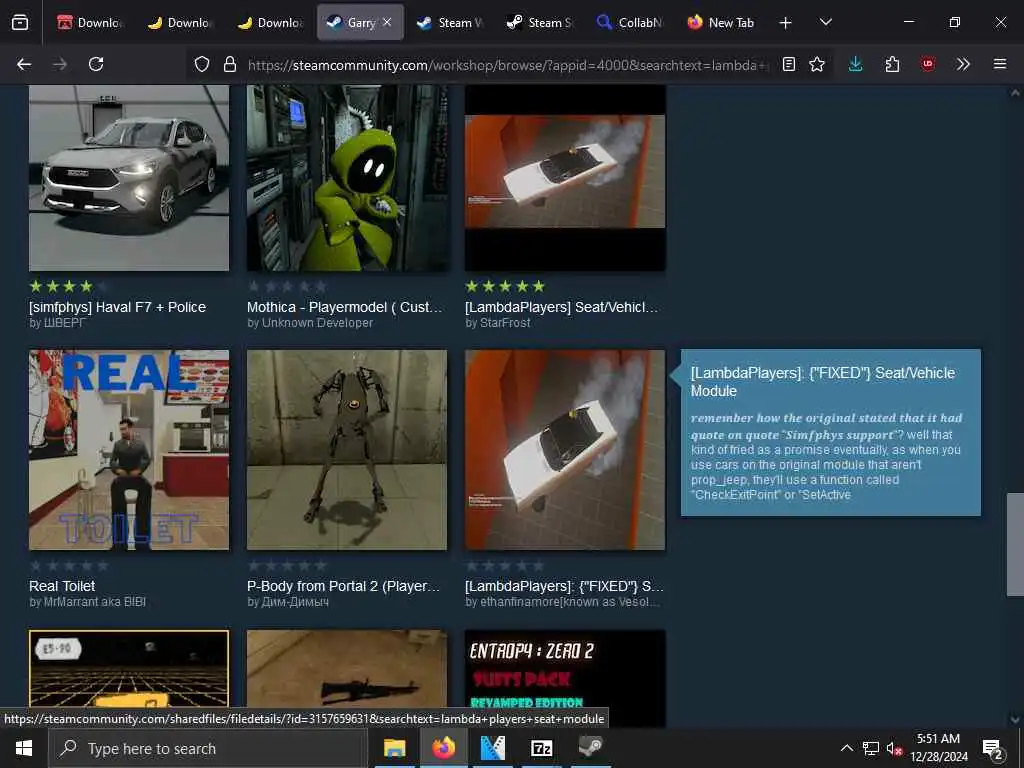Show more tools overflow chevrons
This screenshot has height=768, width=1024.
[963, 64]
